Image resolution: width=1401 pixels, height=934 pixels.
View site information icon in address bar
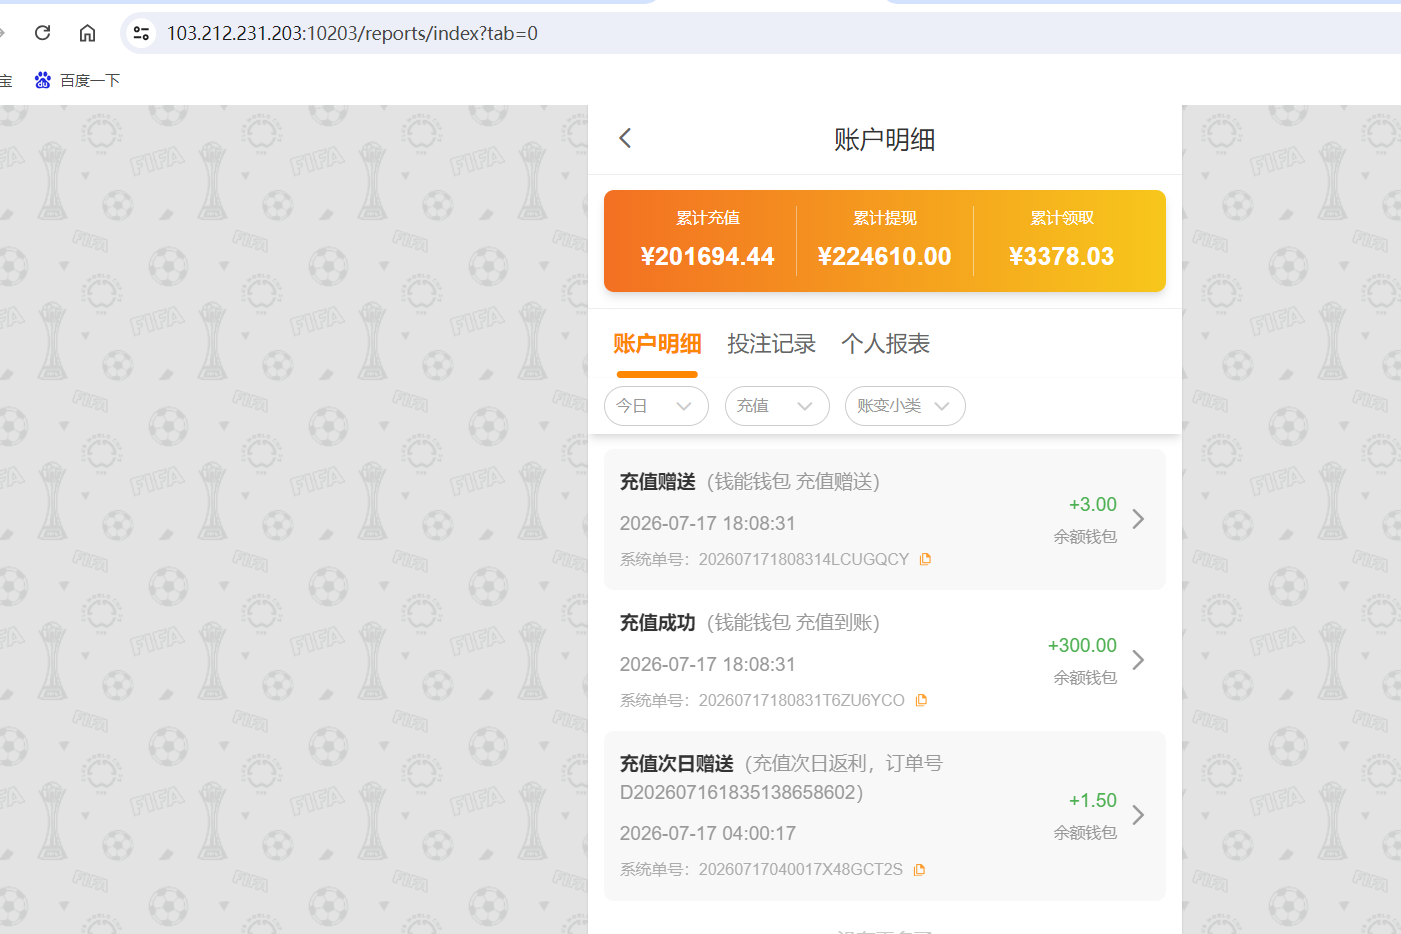coord(141,33)
